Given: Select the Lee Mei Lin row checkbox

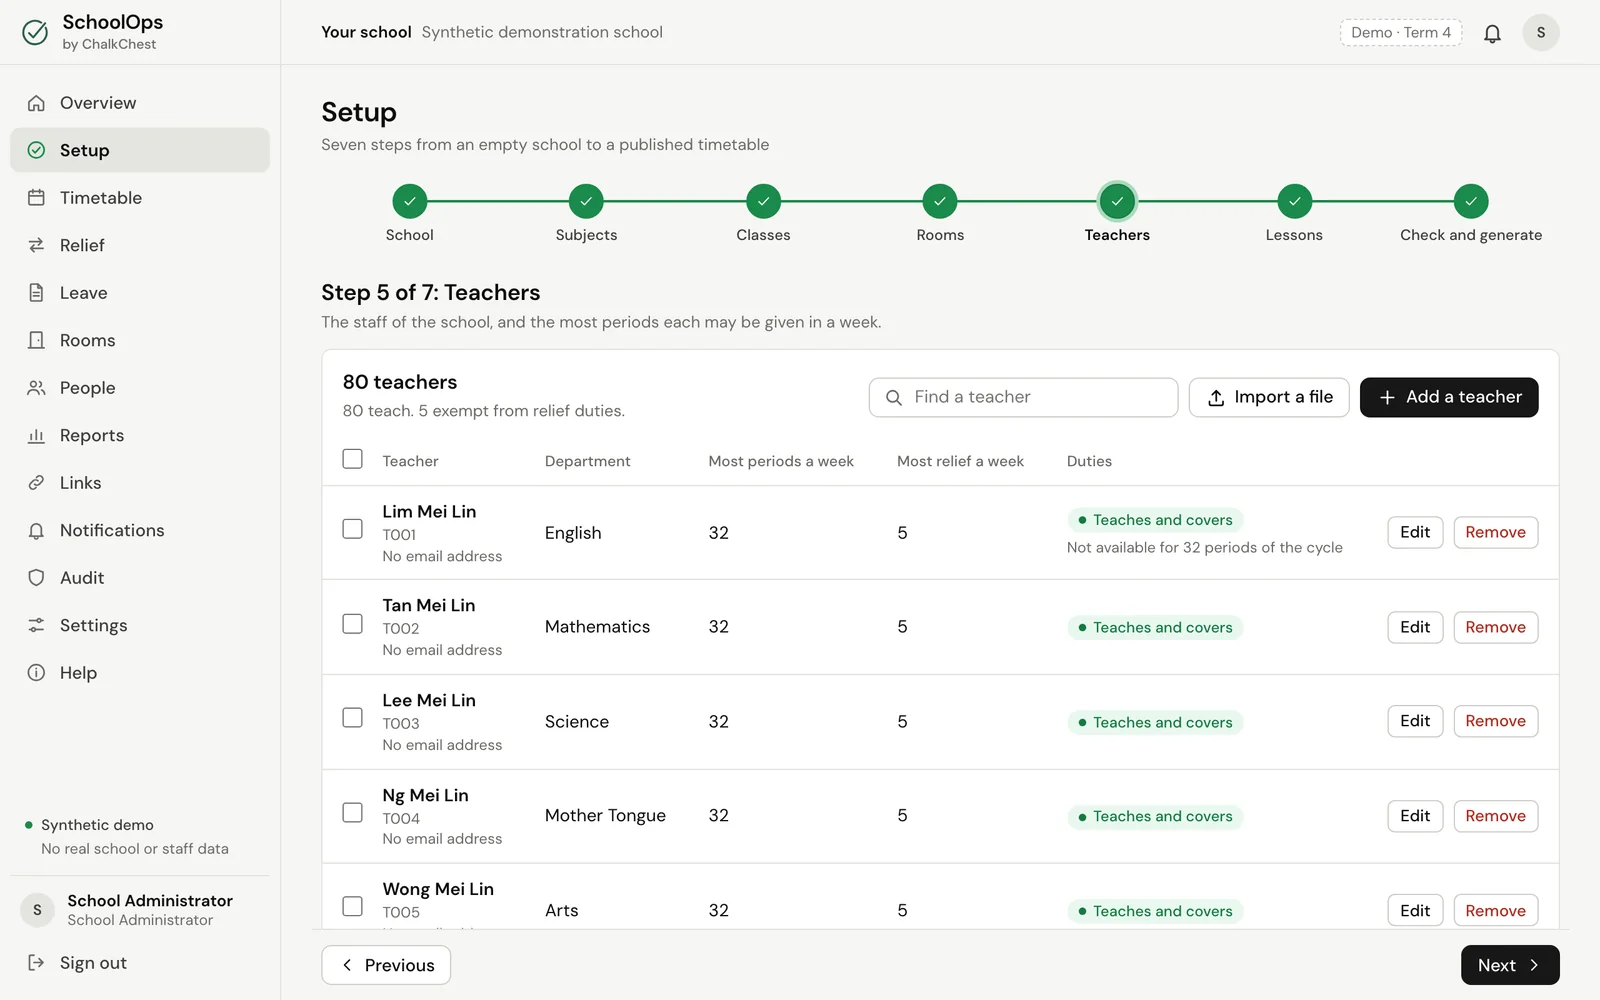Looking at the screenshot, I should (352, 718).
